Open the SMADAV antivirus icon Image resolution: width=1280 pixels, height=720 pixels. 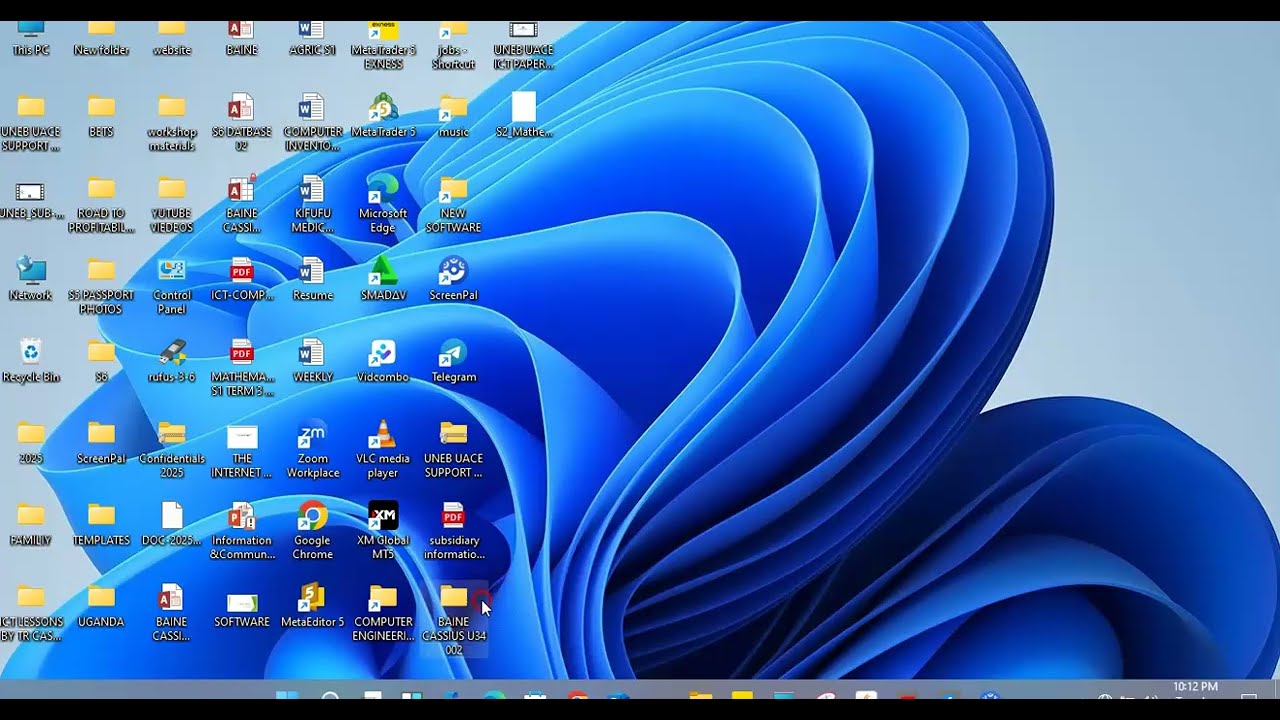383,279
